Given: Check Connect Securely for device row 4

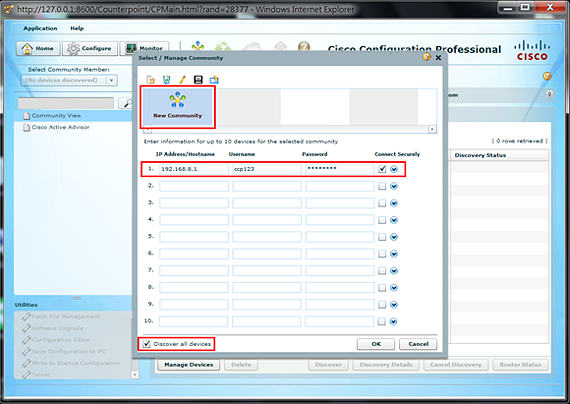Looking at the screenshot, I should 382,220.
